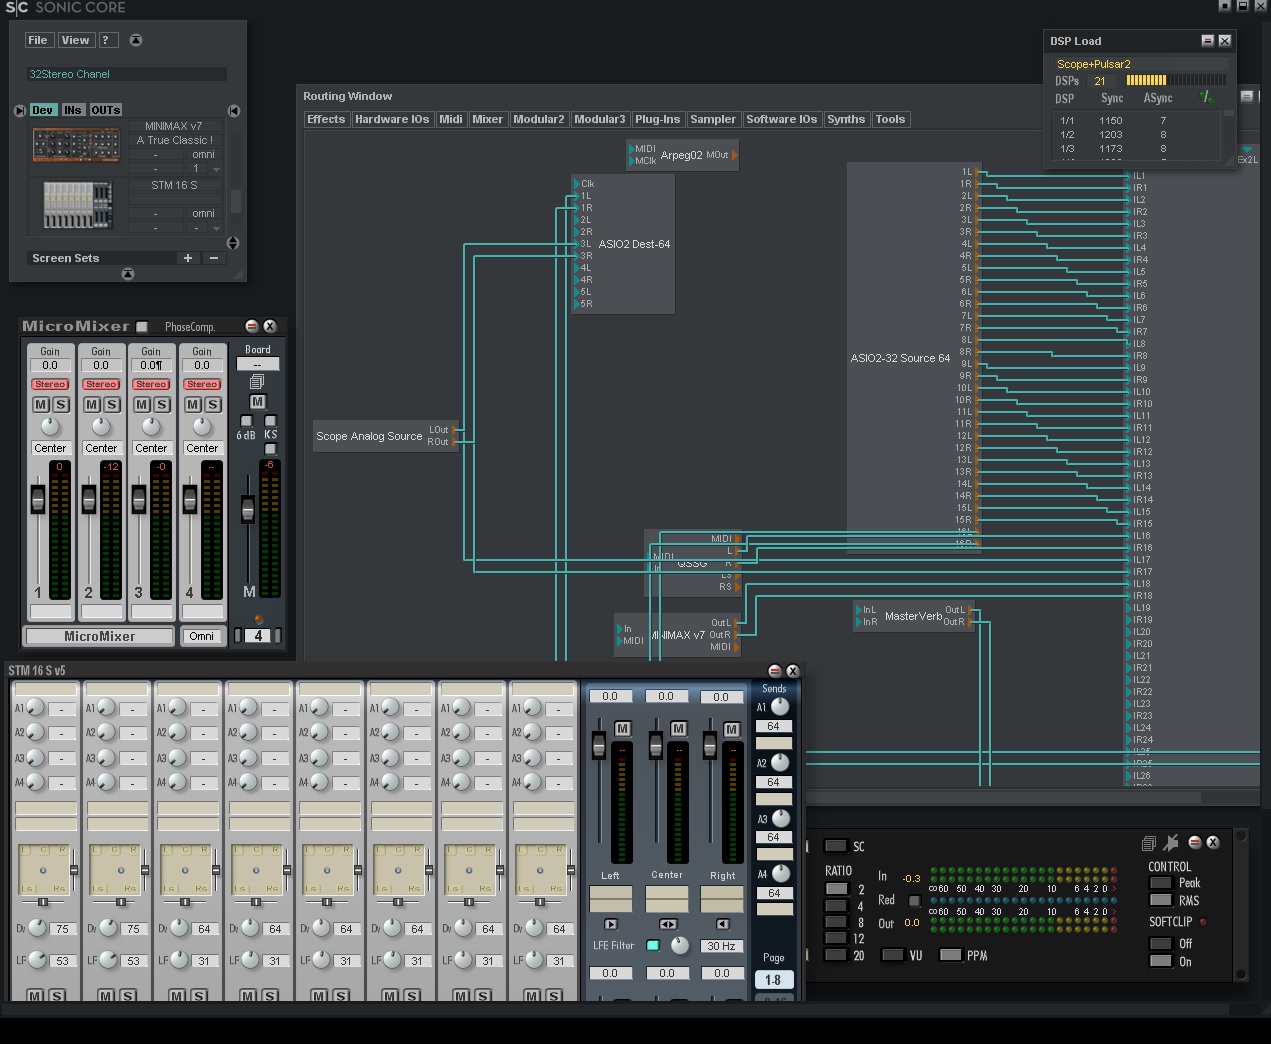Mute MicroMixer channel 1
Viewport: 1271px width, 1045px height.
[41, 405]
